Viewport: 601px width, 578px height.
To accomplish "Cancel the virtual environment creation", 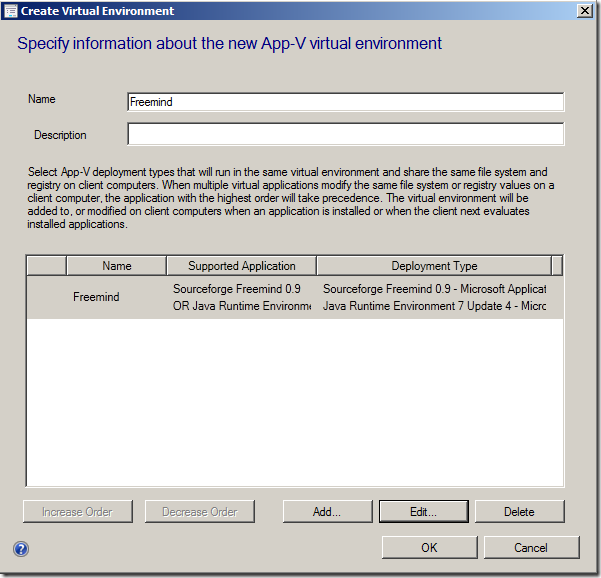I will (x=531, y=547).
